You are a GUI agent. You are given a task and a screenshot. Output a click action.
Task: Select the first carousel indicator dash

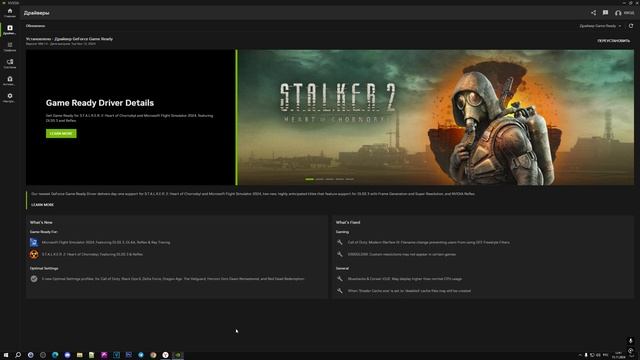pos(310,179)
